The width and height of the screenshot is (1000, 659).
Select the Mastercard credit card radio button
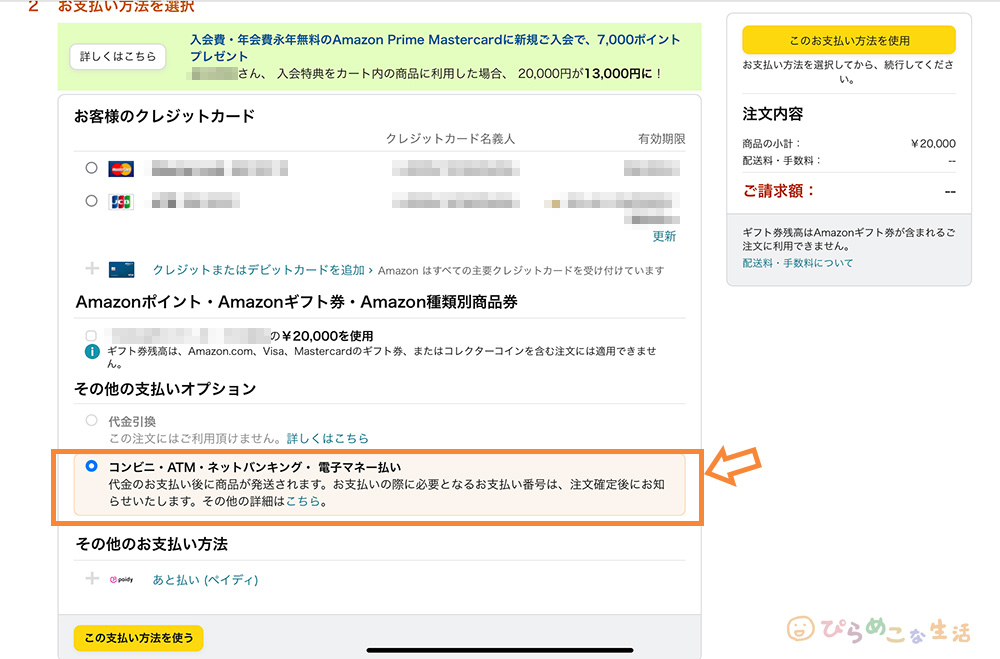pyautogui.click(x=91, y=168)
